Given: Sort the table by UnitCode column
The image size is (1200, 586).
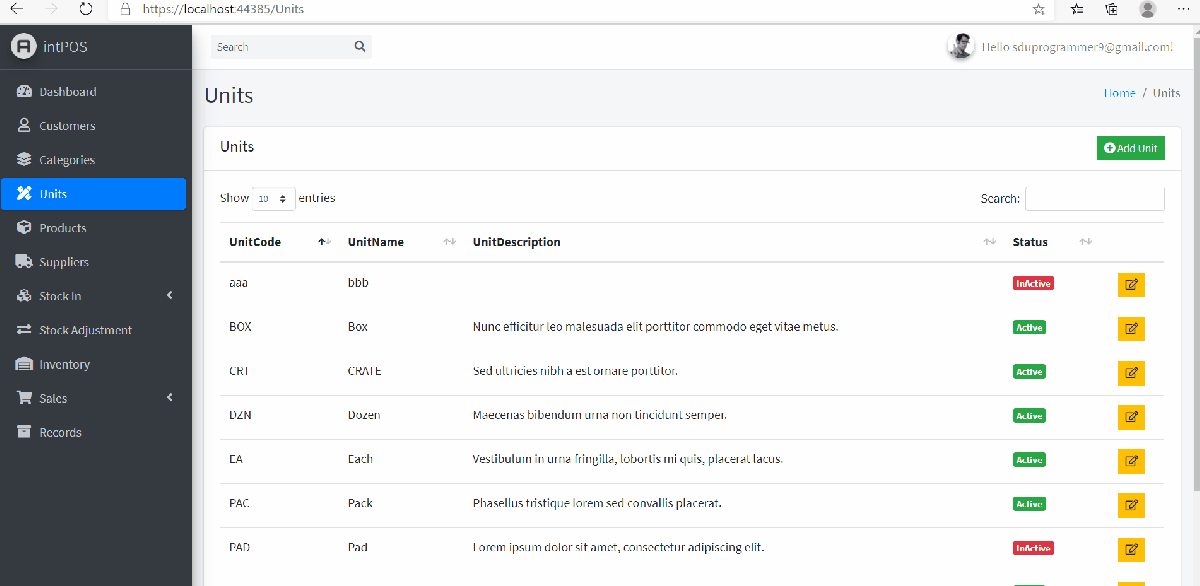Looking at the screenshot, I should tap(255, 242).
